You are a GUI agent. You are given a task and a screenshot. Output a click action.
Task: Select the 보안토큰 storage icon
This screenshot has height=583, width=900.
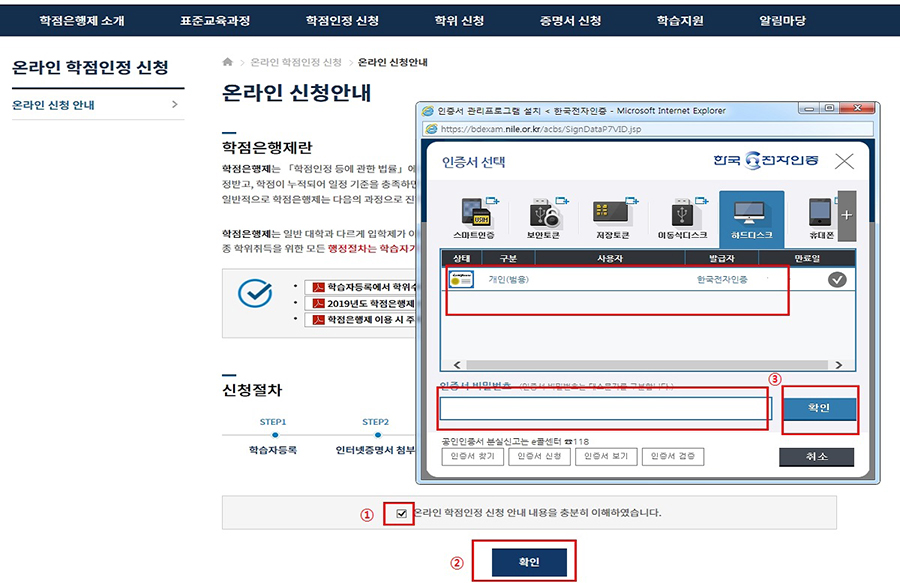click(x=543, y=218)
